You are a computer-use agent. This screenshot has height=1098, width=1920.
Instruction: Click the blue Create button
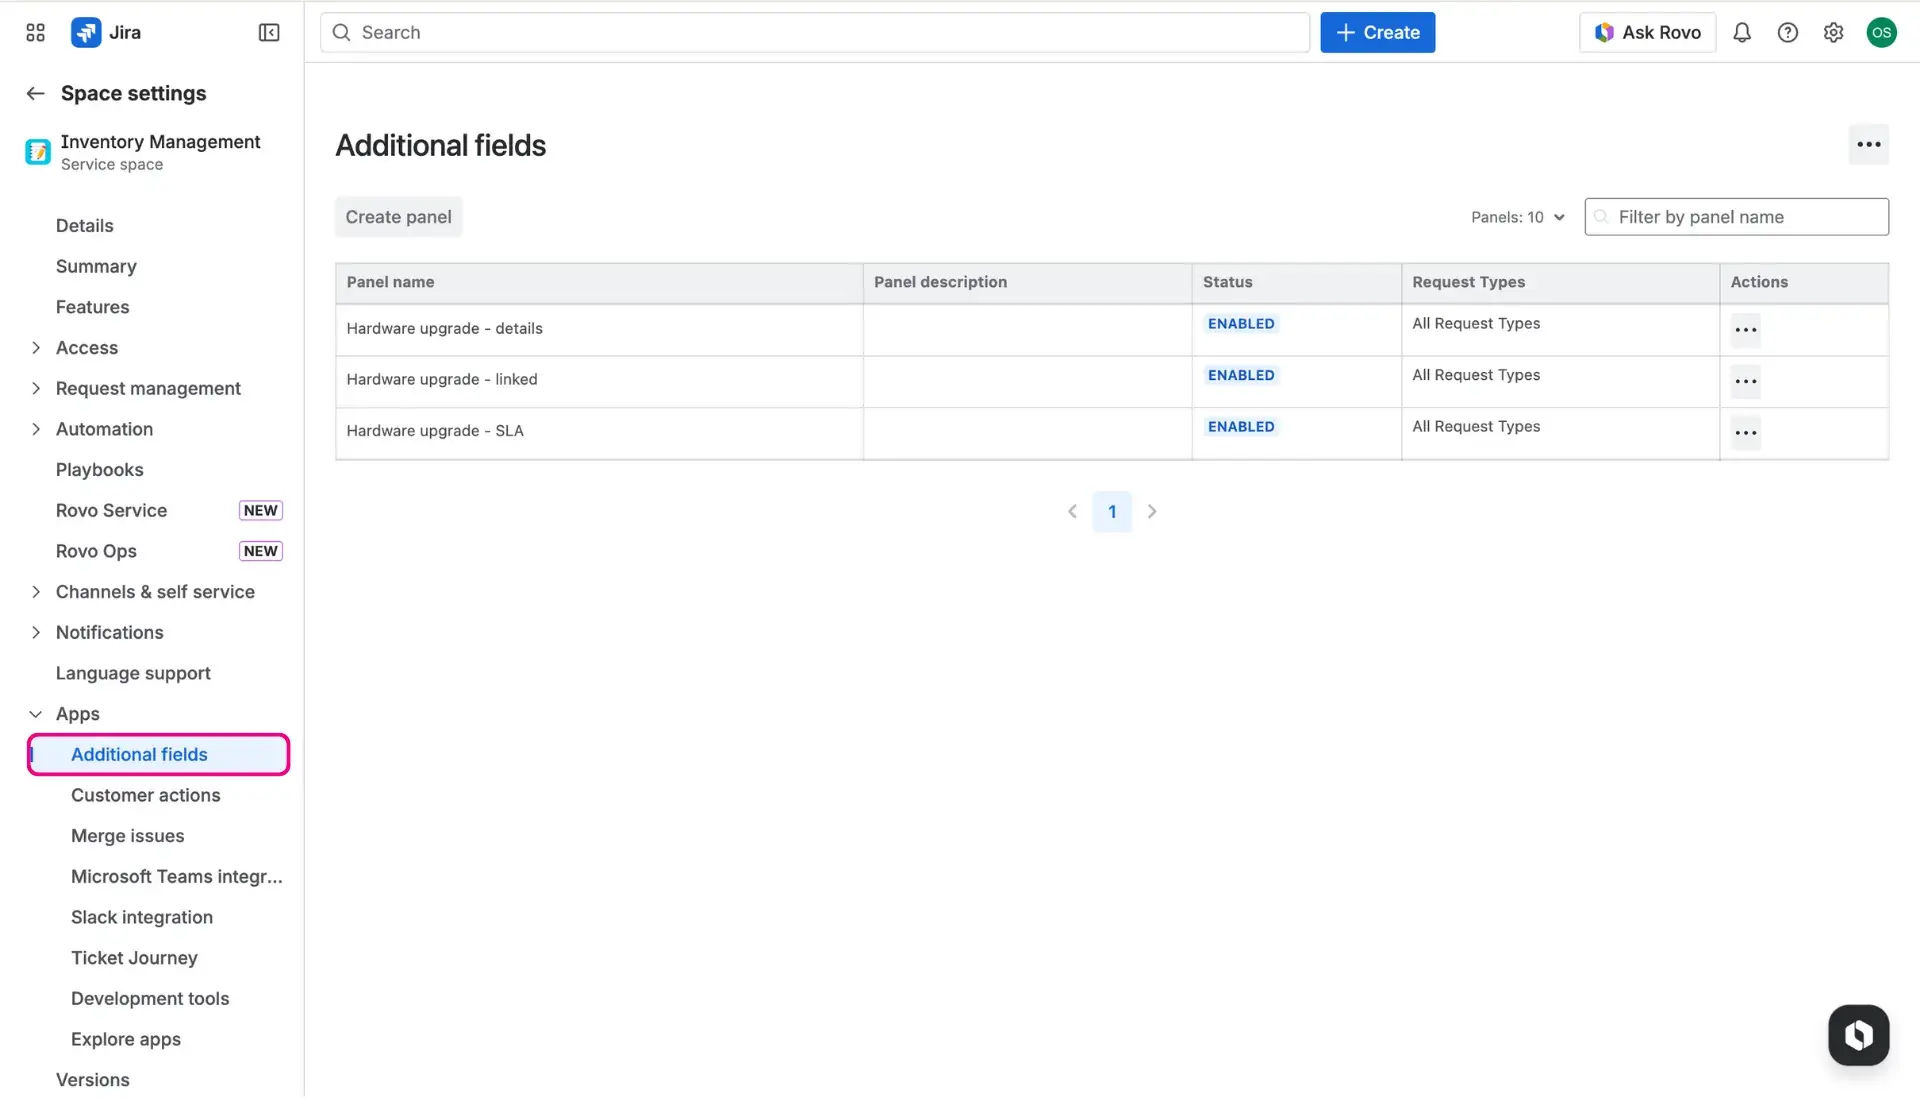coord(1377,32)
